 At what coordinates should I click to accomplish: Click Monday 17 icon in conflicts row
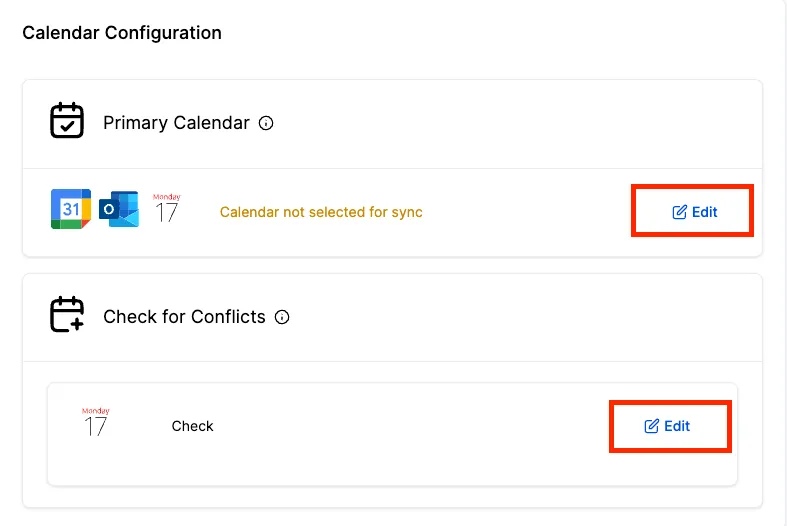(96, 423)
